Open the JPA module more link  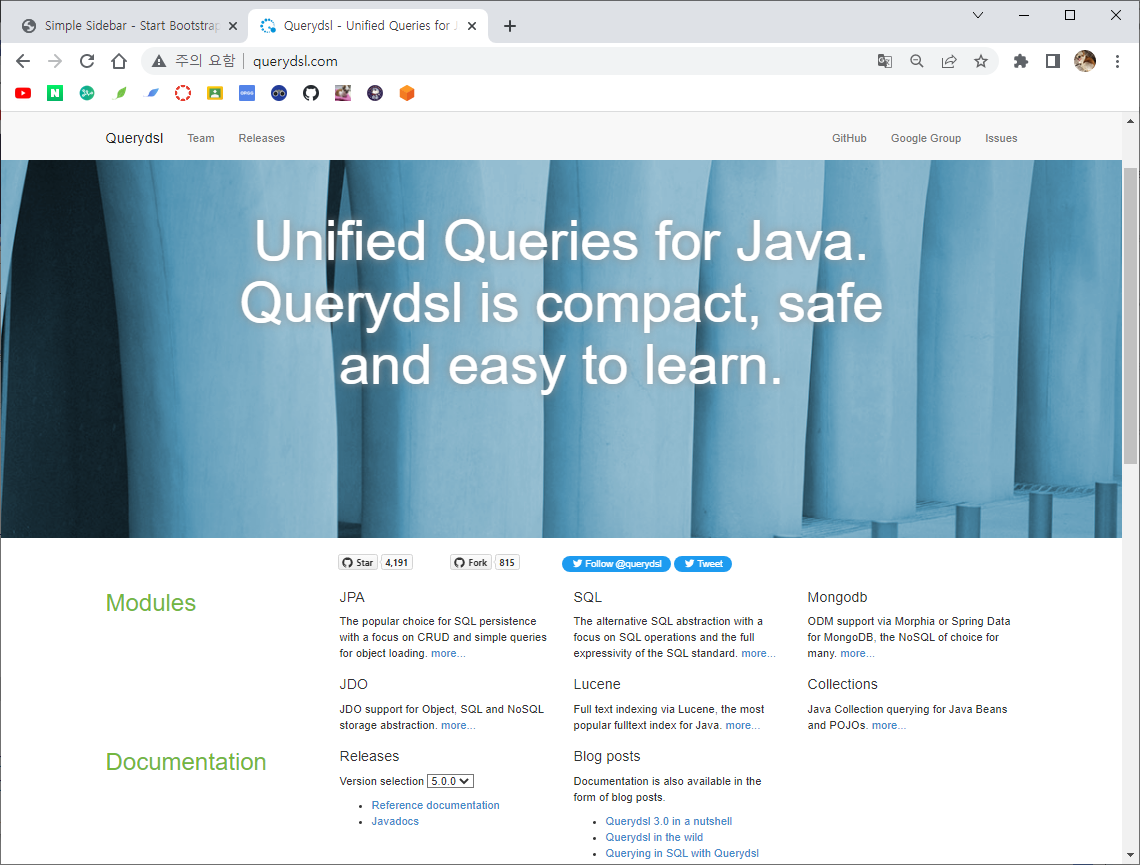[x=448, y=653]
